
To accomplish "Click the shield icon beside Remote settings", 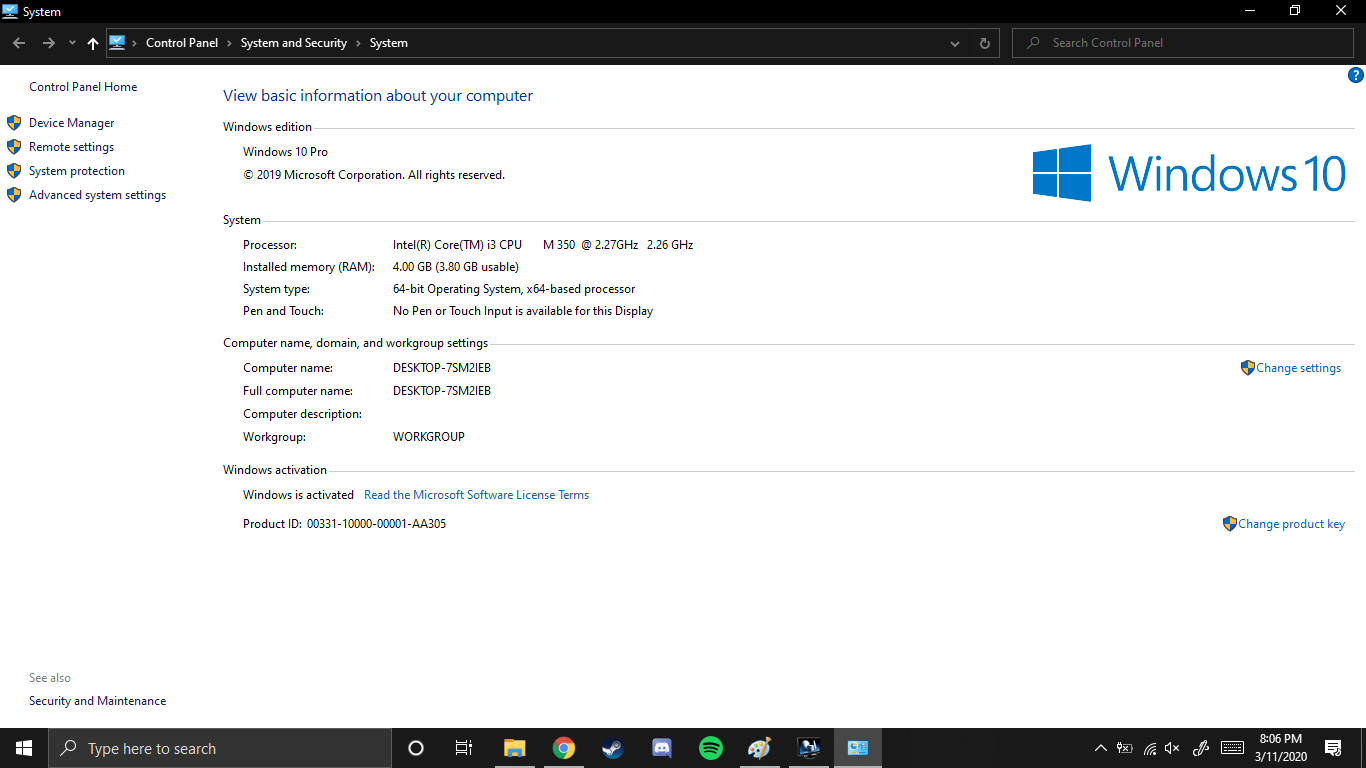I will (x=14, y=147).
